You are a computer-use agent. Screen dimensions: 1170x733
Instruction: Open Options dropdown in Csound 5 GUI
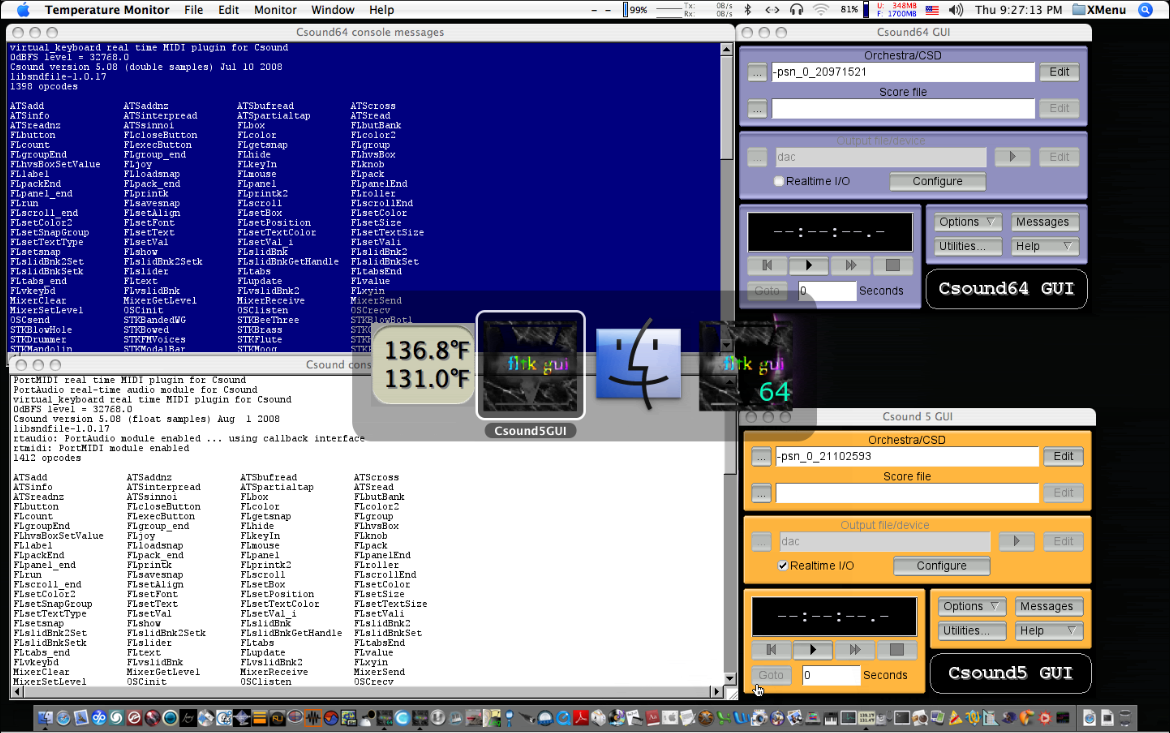972,607
